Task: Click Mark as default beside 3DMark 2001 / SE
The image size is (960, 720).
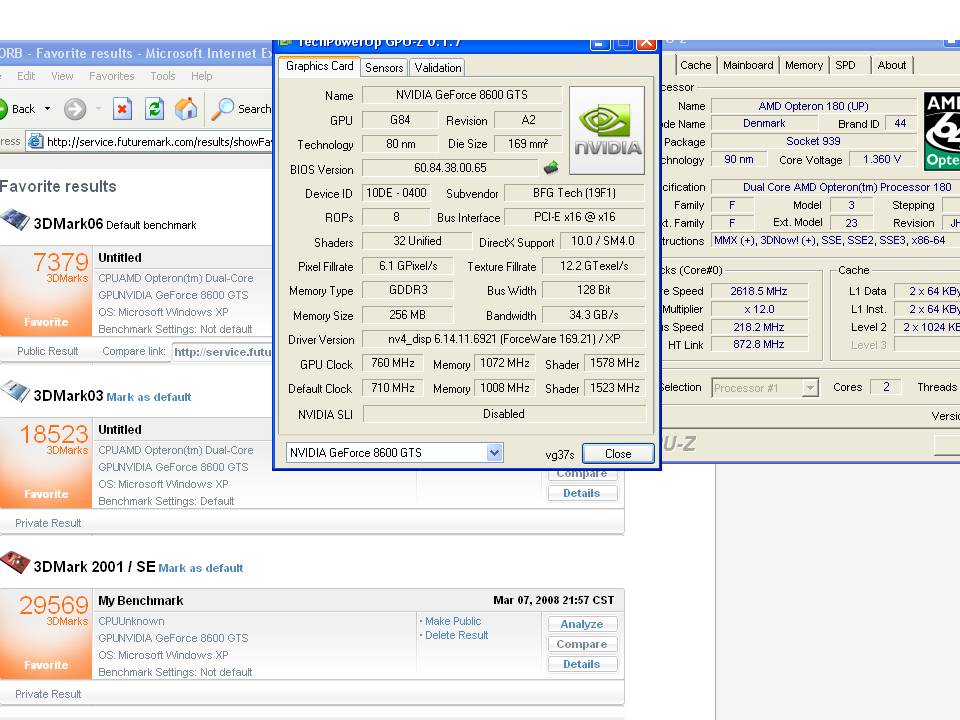Action: point(201,568)
